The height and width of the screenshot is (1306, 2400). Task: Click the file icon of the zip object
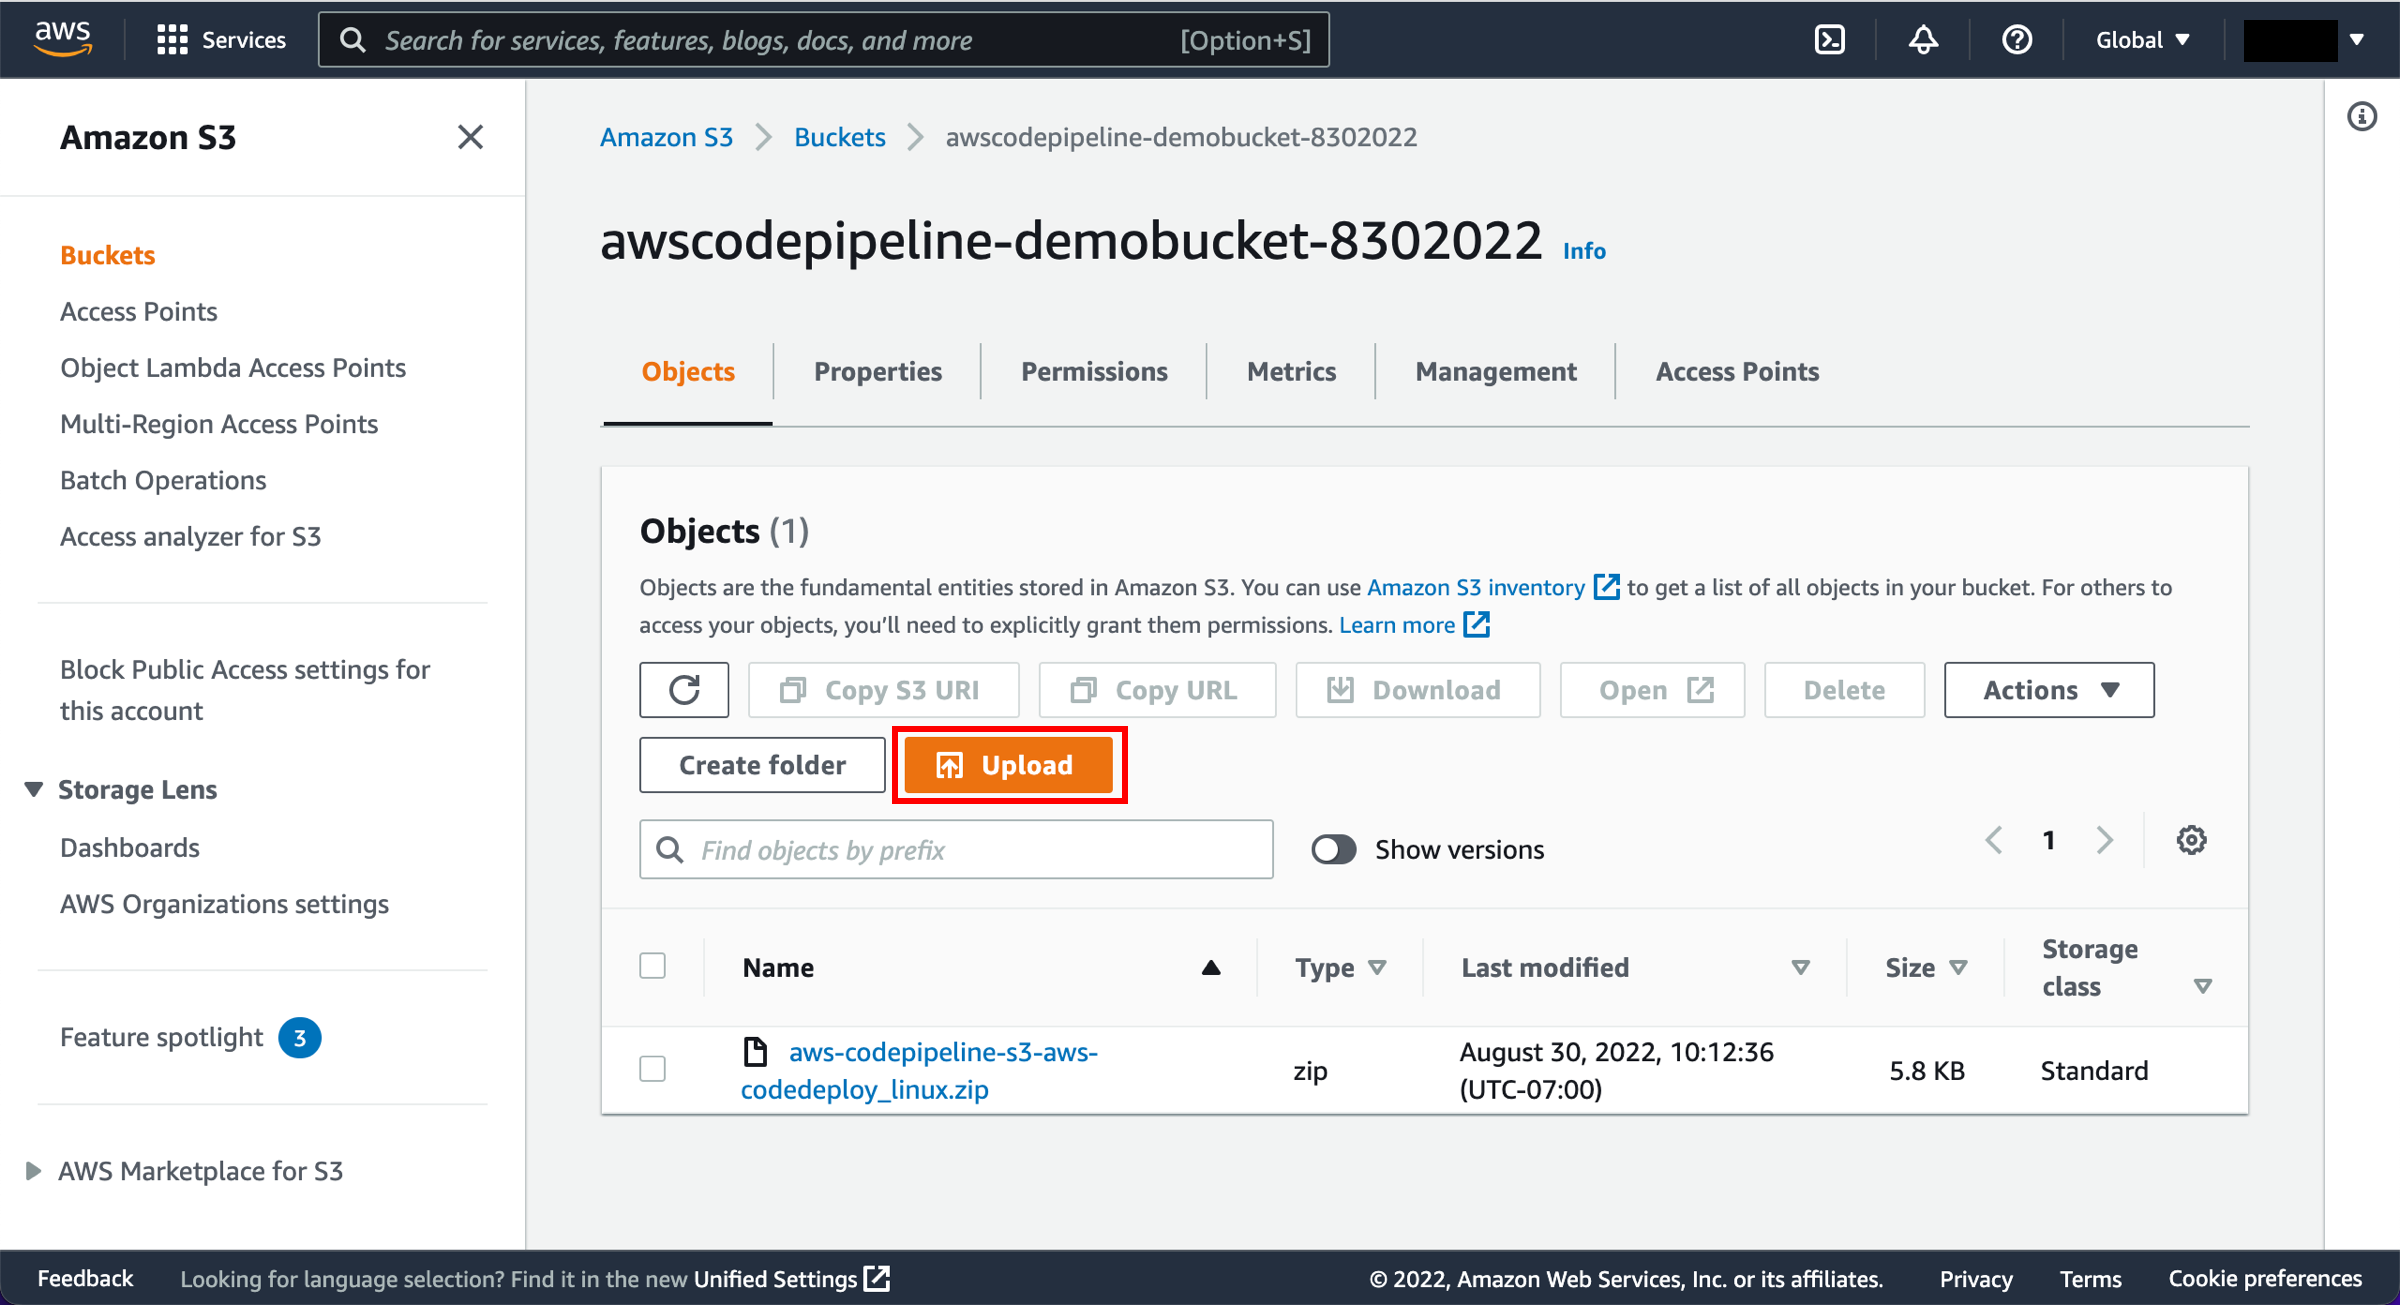click(x=755, y=1052)
